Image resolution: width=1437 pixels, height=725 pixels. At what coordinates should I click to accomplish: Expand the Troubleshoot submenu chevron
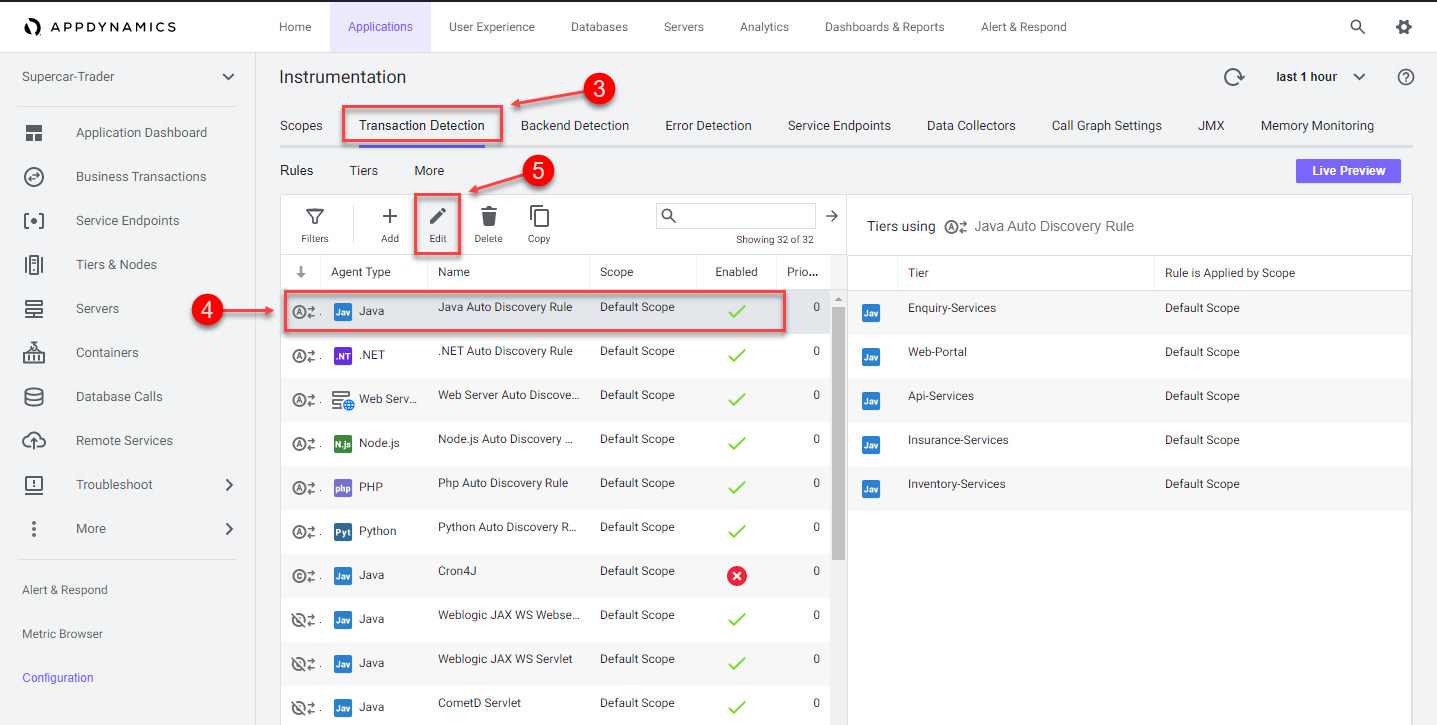pyautogui.click(x=229, y=485)
